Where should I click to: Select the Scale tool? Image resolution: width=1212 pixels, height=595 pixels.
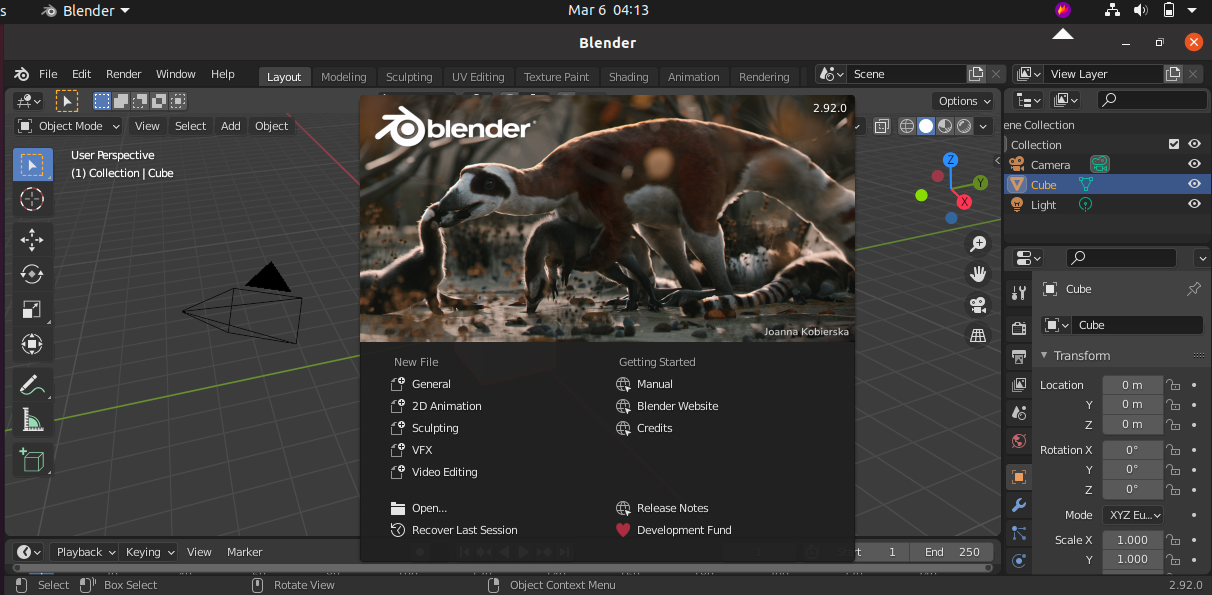[x=32, y=310]
